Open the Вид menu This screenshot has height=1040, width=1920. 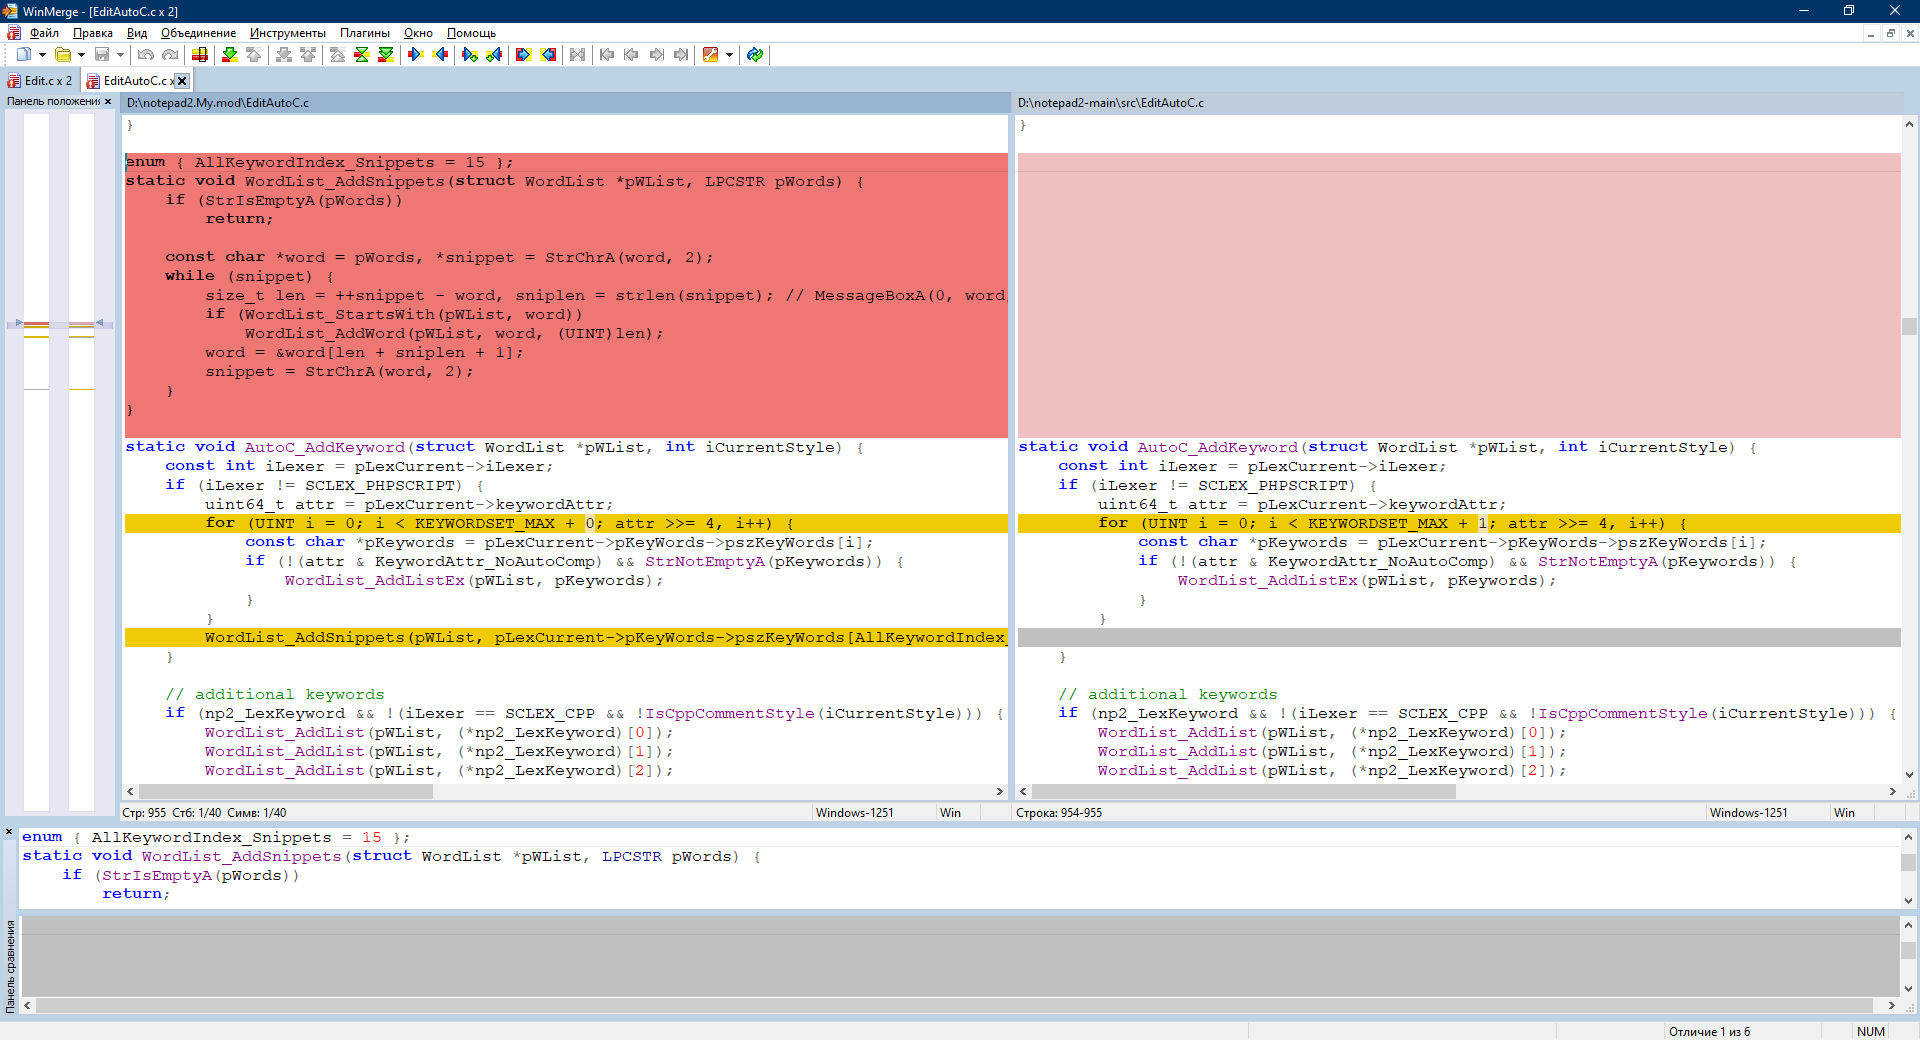[x=137, y=33]
